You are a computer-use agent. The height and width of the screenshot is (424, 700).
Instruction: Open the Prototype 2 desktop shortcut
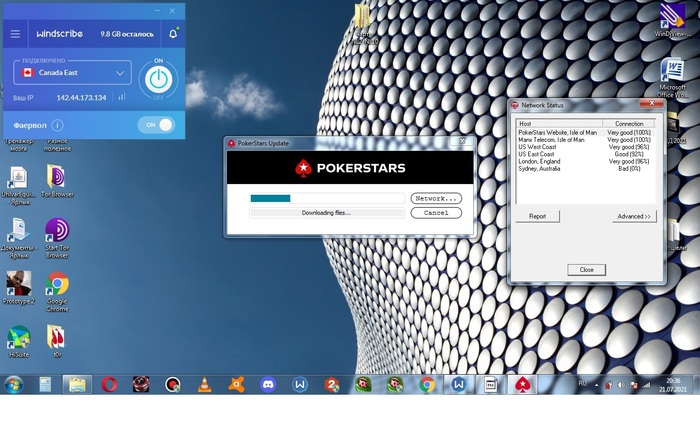[x=18, y=288]
